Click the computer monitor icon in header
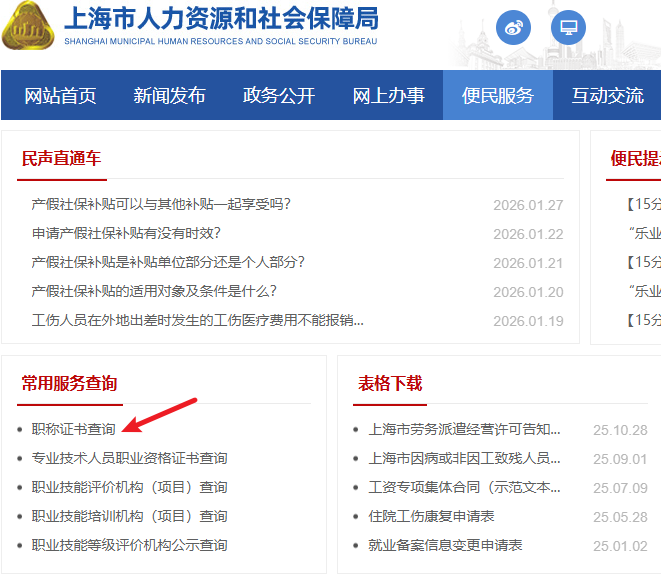 click(x=569, y=28)
